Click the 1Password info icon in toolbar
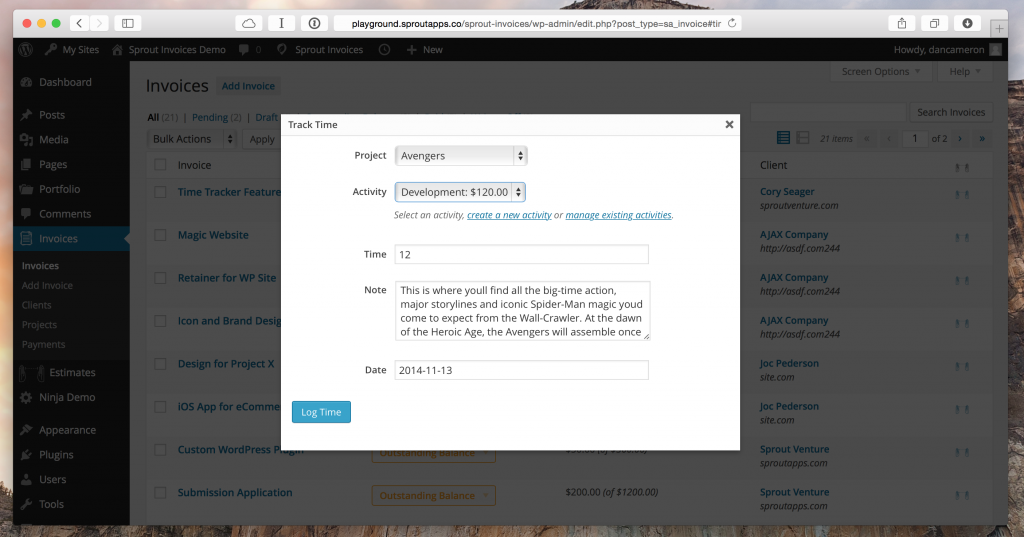Screen dimensions: 1024x537 point(314,24)
